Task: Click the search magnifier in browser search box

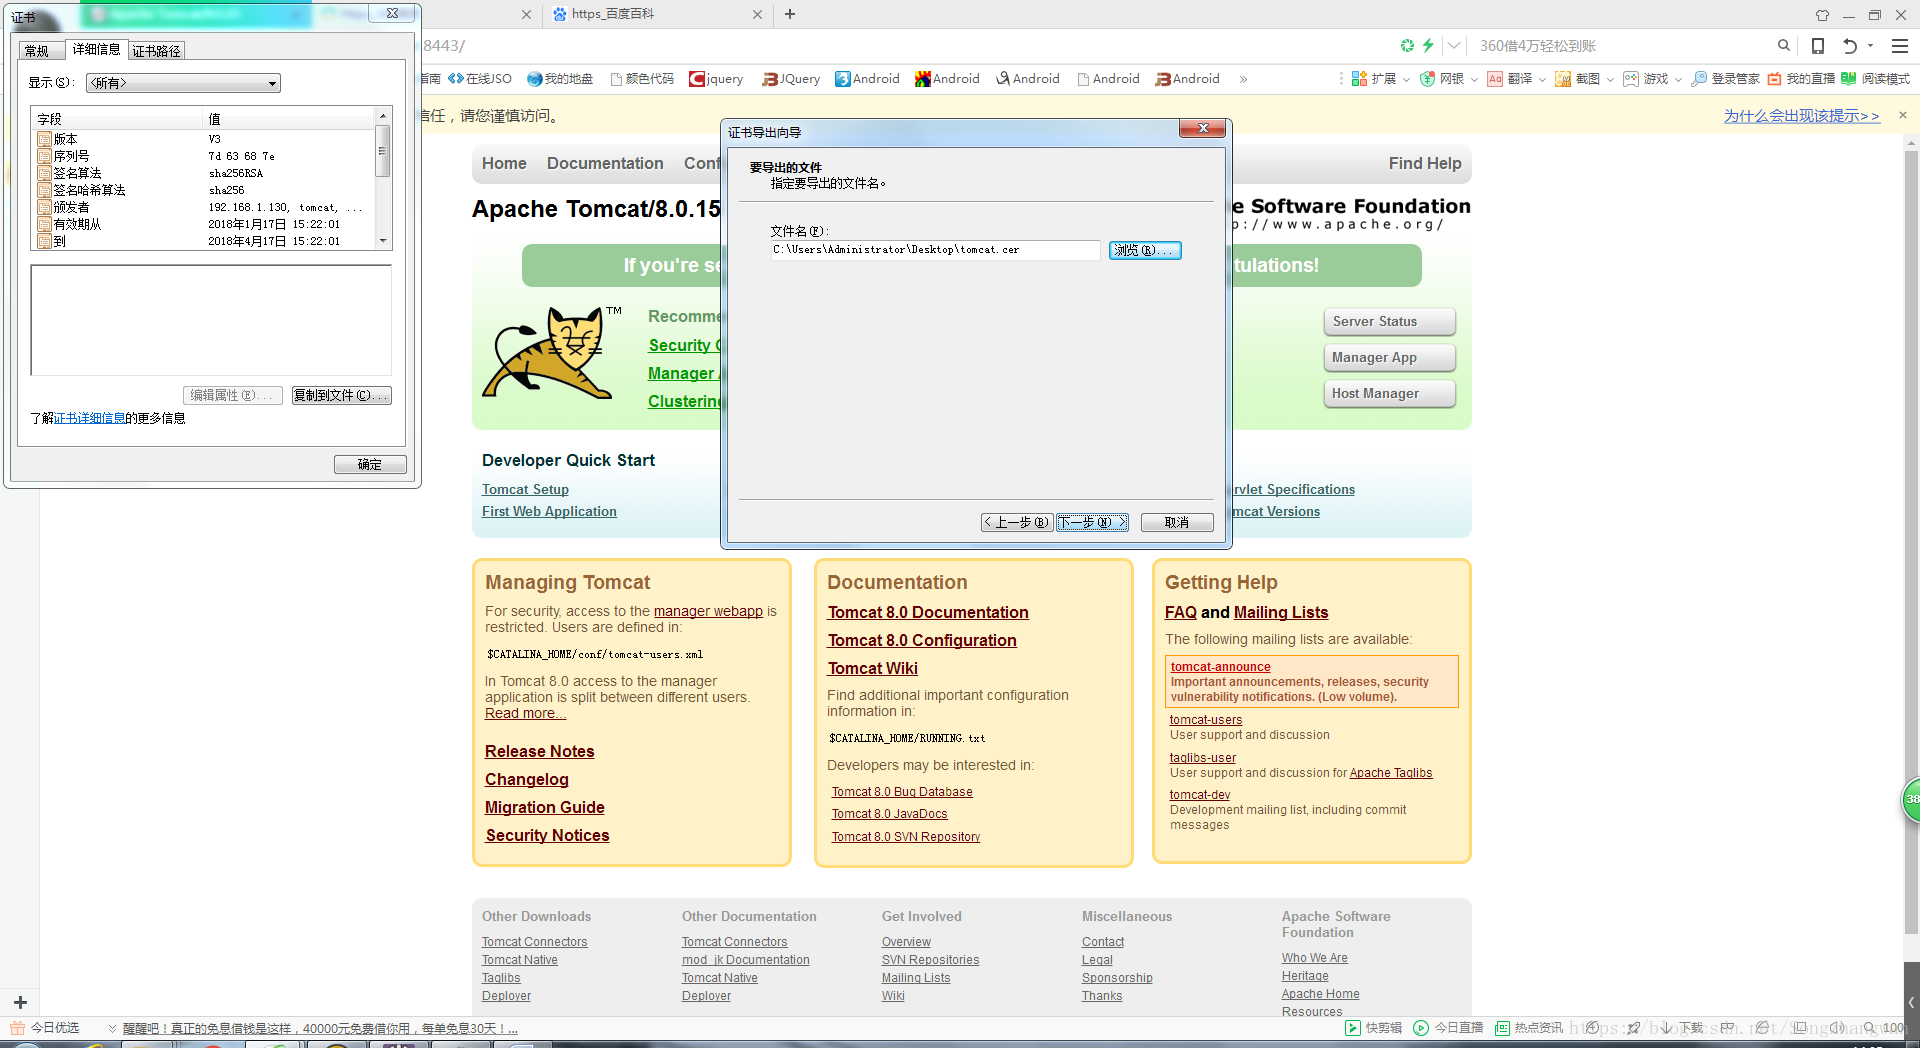Action: pos(1783,46)
